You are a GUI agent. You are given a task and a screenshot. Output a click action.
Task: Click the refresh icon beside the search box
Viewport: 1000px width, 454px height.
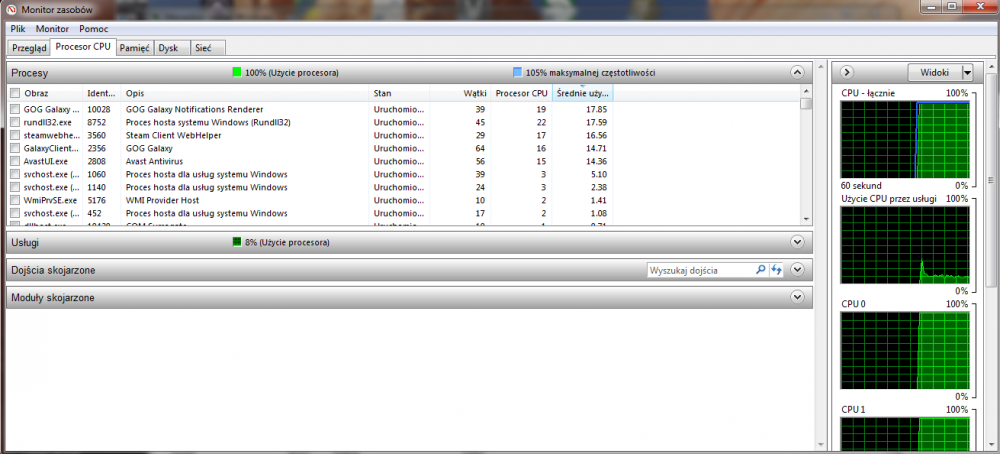[x=775, y=270]
